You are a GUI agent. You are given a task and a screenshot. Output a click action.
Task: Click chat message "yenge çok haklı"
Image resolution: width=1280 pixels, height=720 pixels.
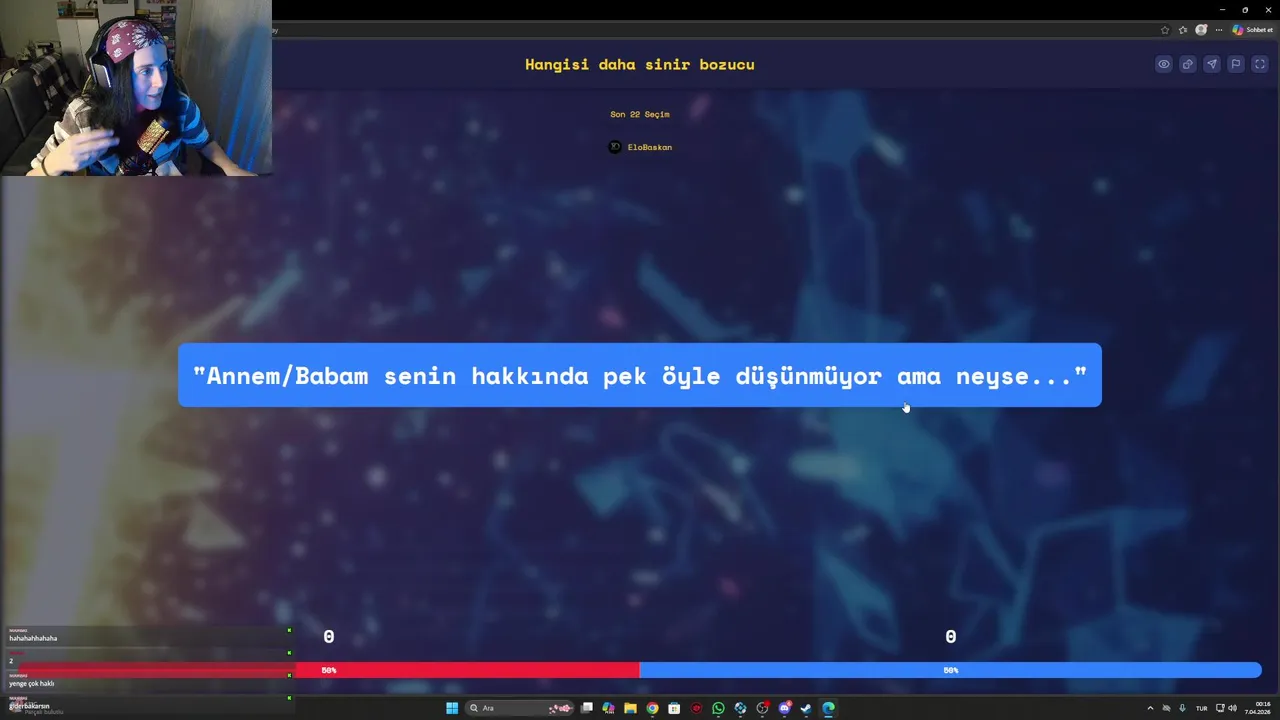point(31,684)
